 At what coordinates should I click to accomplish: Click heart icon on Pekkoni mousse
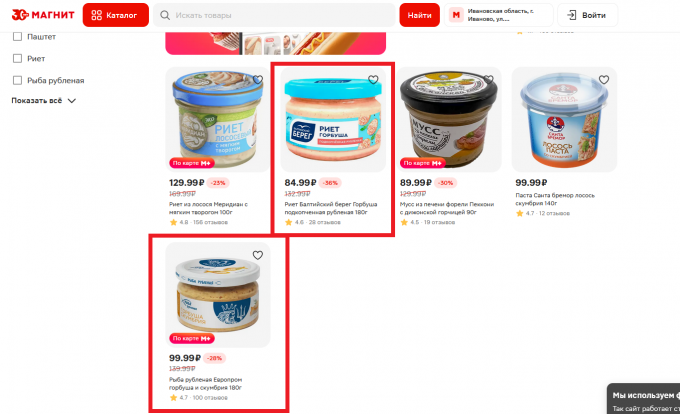tap(488, 80)
